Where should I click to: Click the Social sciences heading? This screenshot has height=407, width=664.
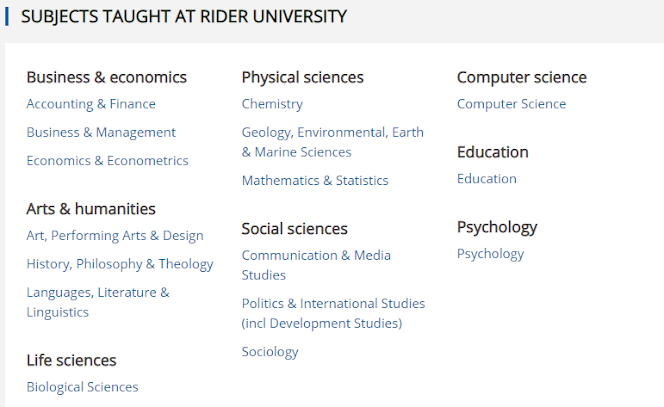coord(295,229)
